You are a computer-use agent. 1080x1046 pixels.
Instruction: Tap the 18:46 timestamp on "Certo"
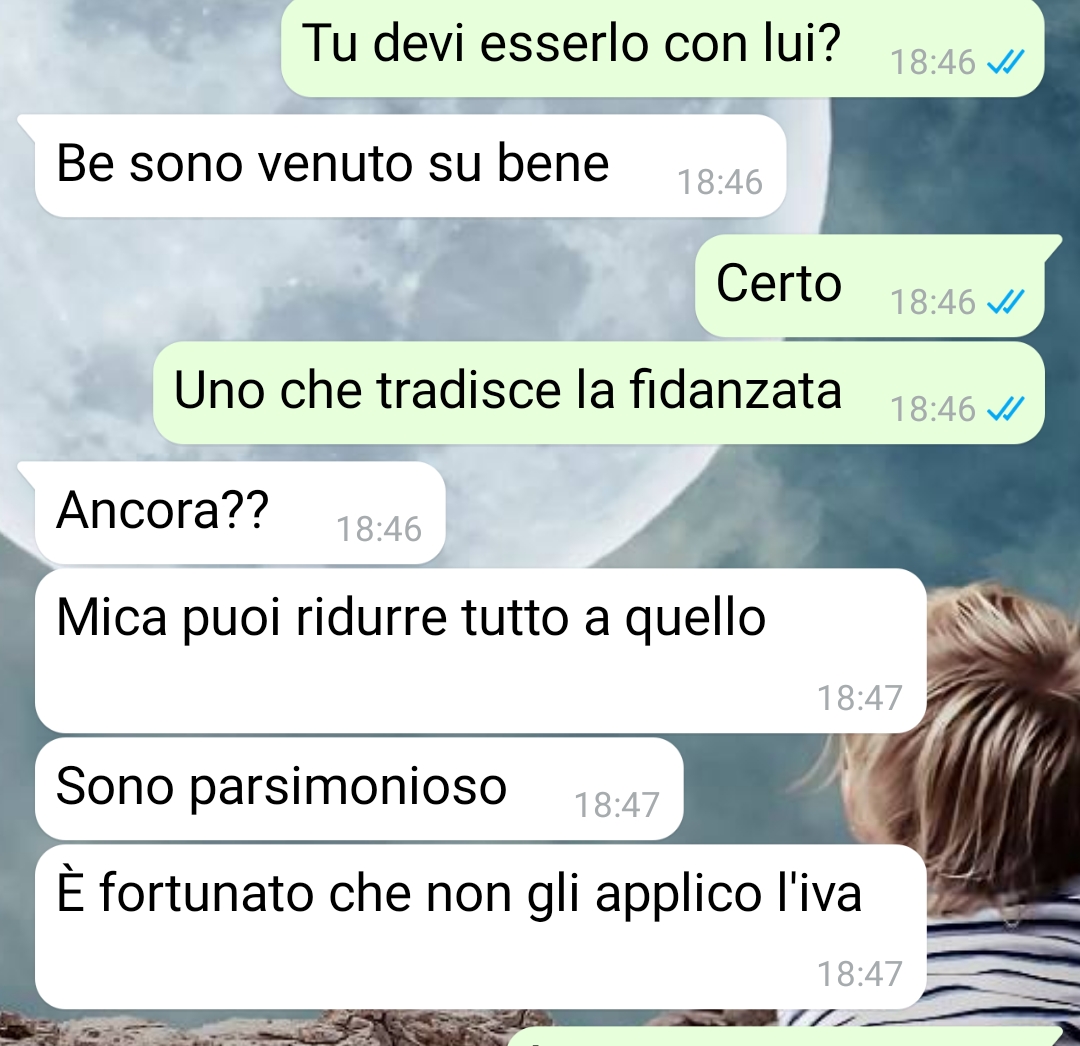pos(933,302)
